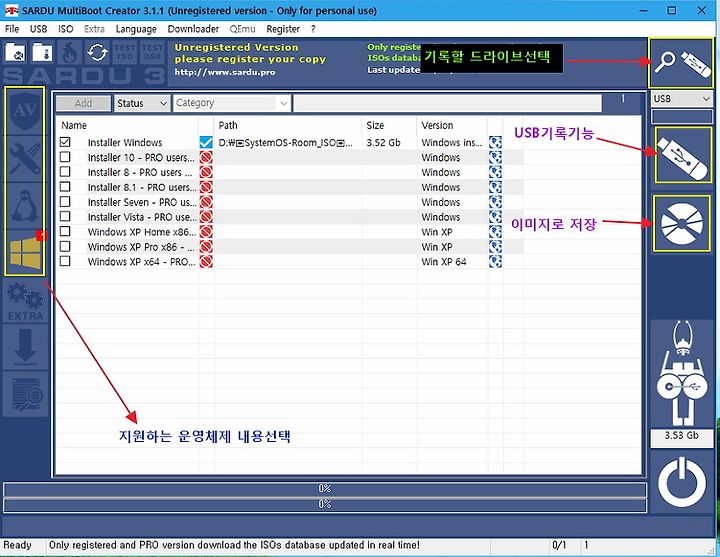720x557 pixels.
Task: Click the empty drive field below USB dropdown
Action: point(681,116)
